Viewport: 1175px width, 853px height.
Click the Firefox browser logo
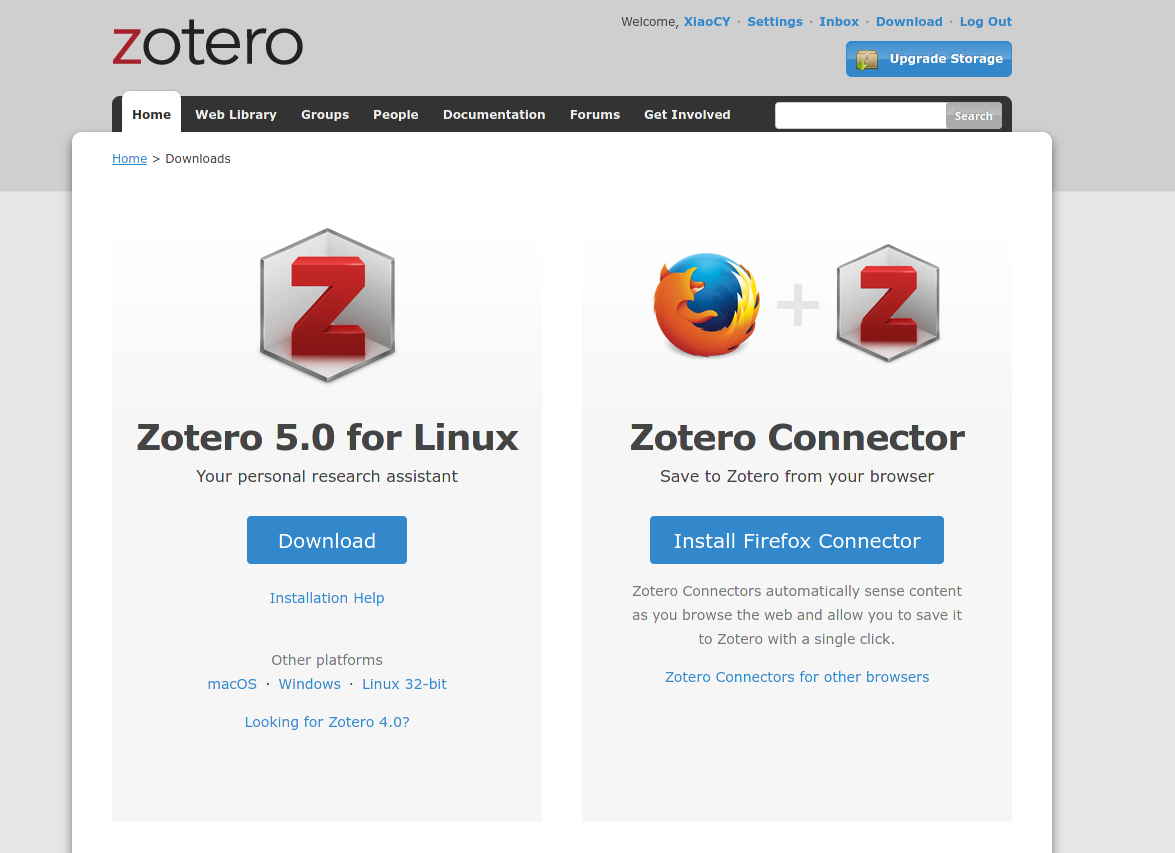[707, 304]
